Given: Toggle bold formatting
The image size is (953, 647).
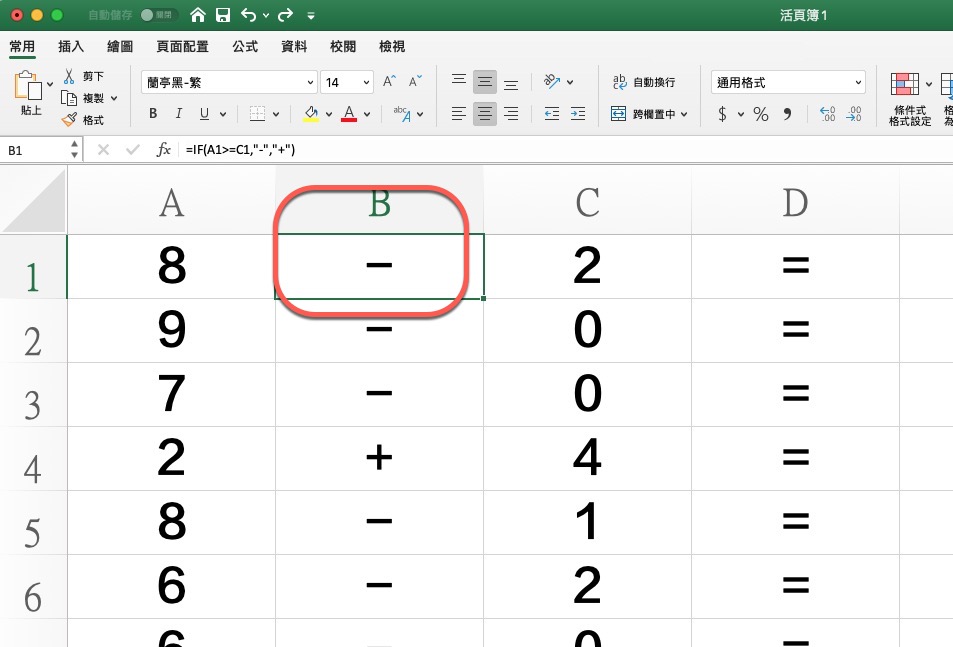Looking at the screenshot, I should (153, 114).
